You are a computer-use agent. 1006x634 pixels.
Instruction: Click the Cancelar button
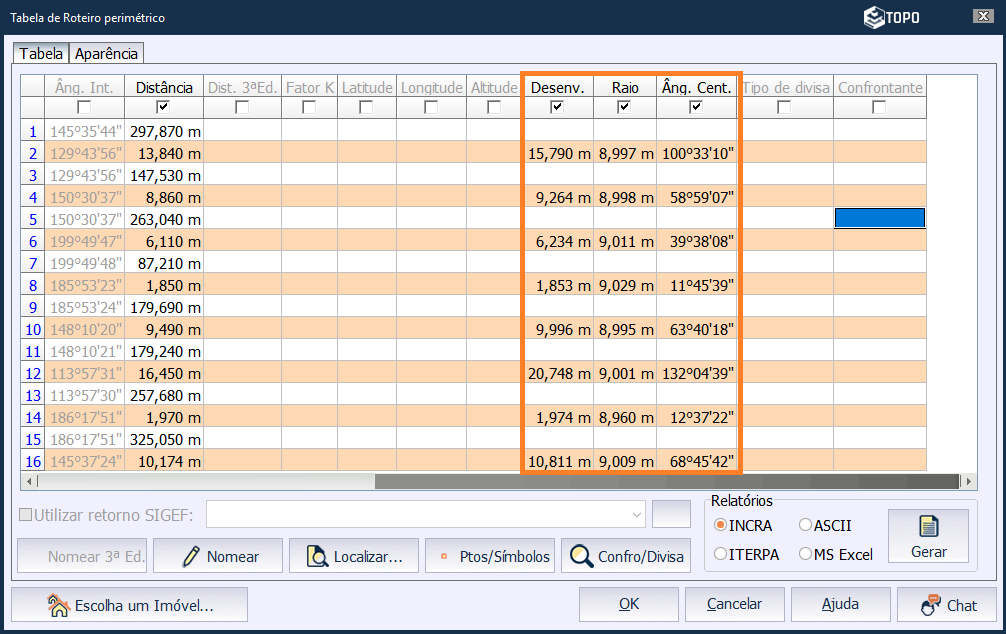point(734,604)
